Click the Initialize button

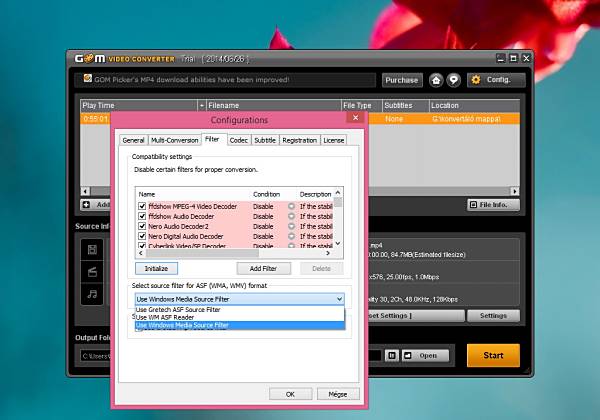tap(157, 269)
